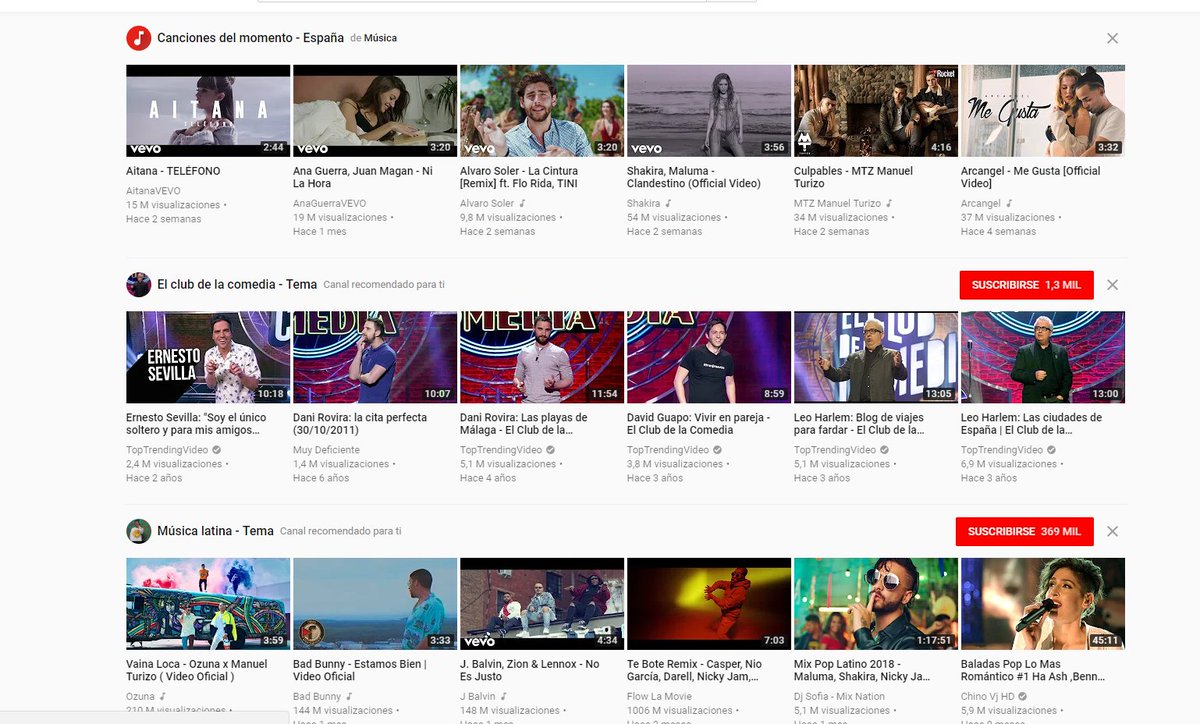
Task: Play Dani Rovira la cita perfecta thumbnail
Action: tap(375, 357)
